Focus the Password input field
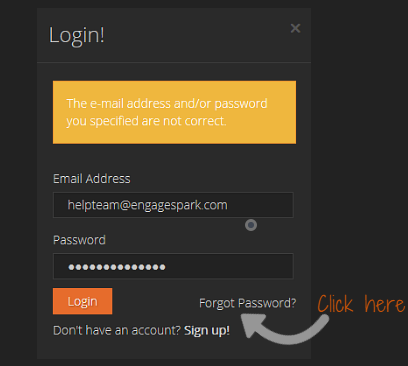Viewport: 408px width, 366px height. click(x=173, y=266)
